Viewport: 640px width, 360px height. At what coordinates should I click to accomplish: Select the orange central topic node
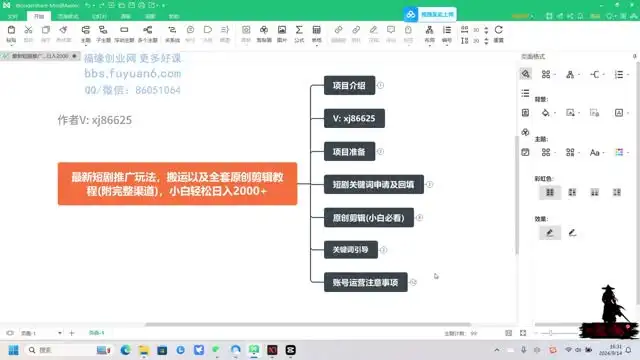178,184
